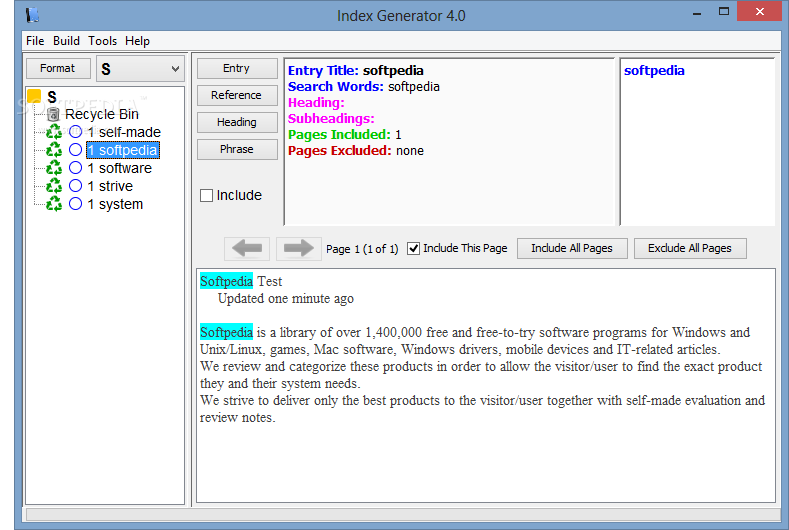Image resolution: width=789 pixels, height=530 pixels.
Task: Click the Entry button
Action: [x=237, y=68]
